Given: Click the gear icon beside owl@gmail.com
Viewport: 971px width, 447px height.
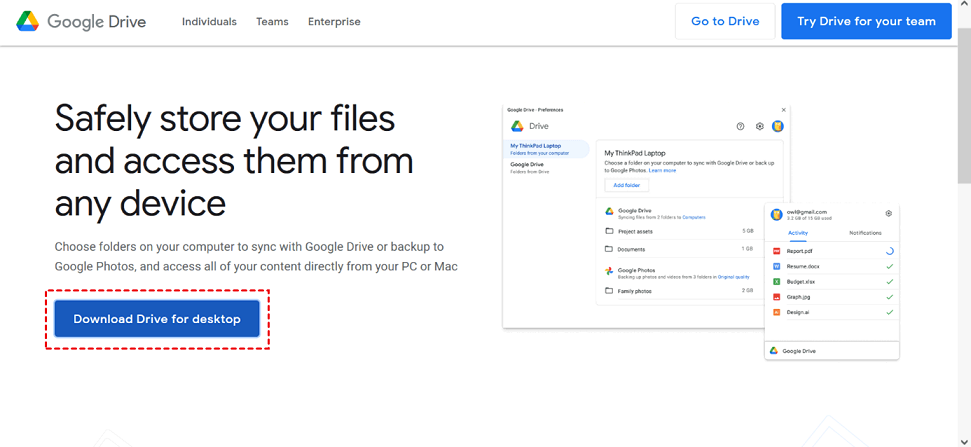Looking at the screenshot, I should 888,213.
